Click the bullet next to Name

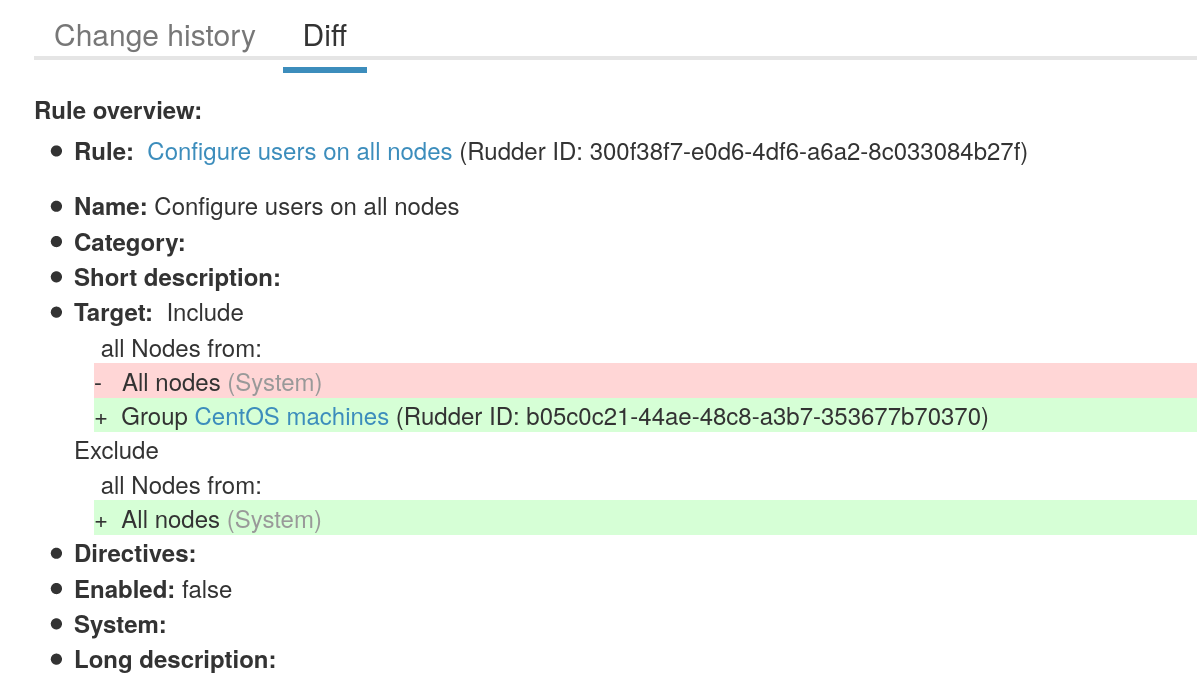coord(58,206)
